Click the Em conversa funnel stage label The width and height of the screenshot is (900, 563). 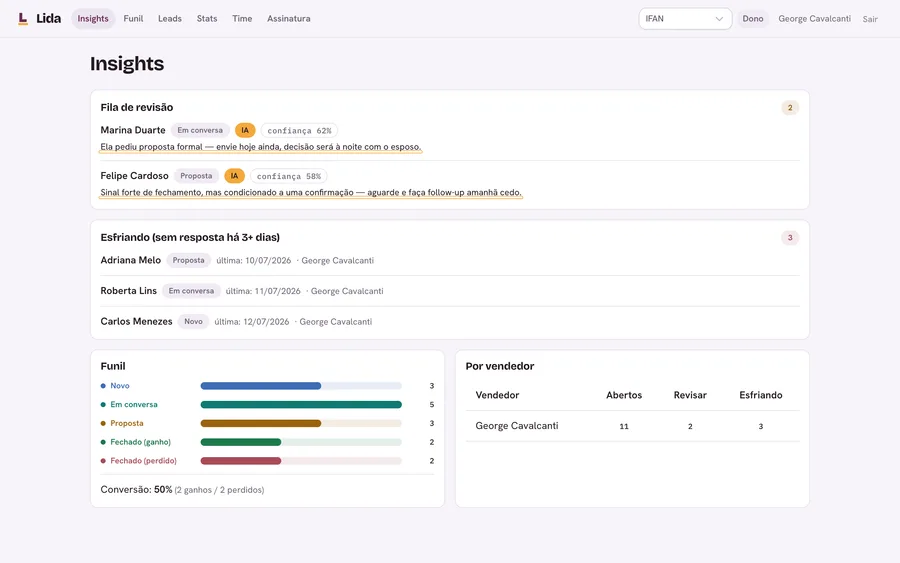(134, 405)
